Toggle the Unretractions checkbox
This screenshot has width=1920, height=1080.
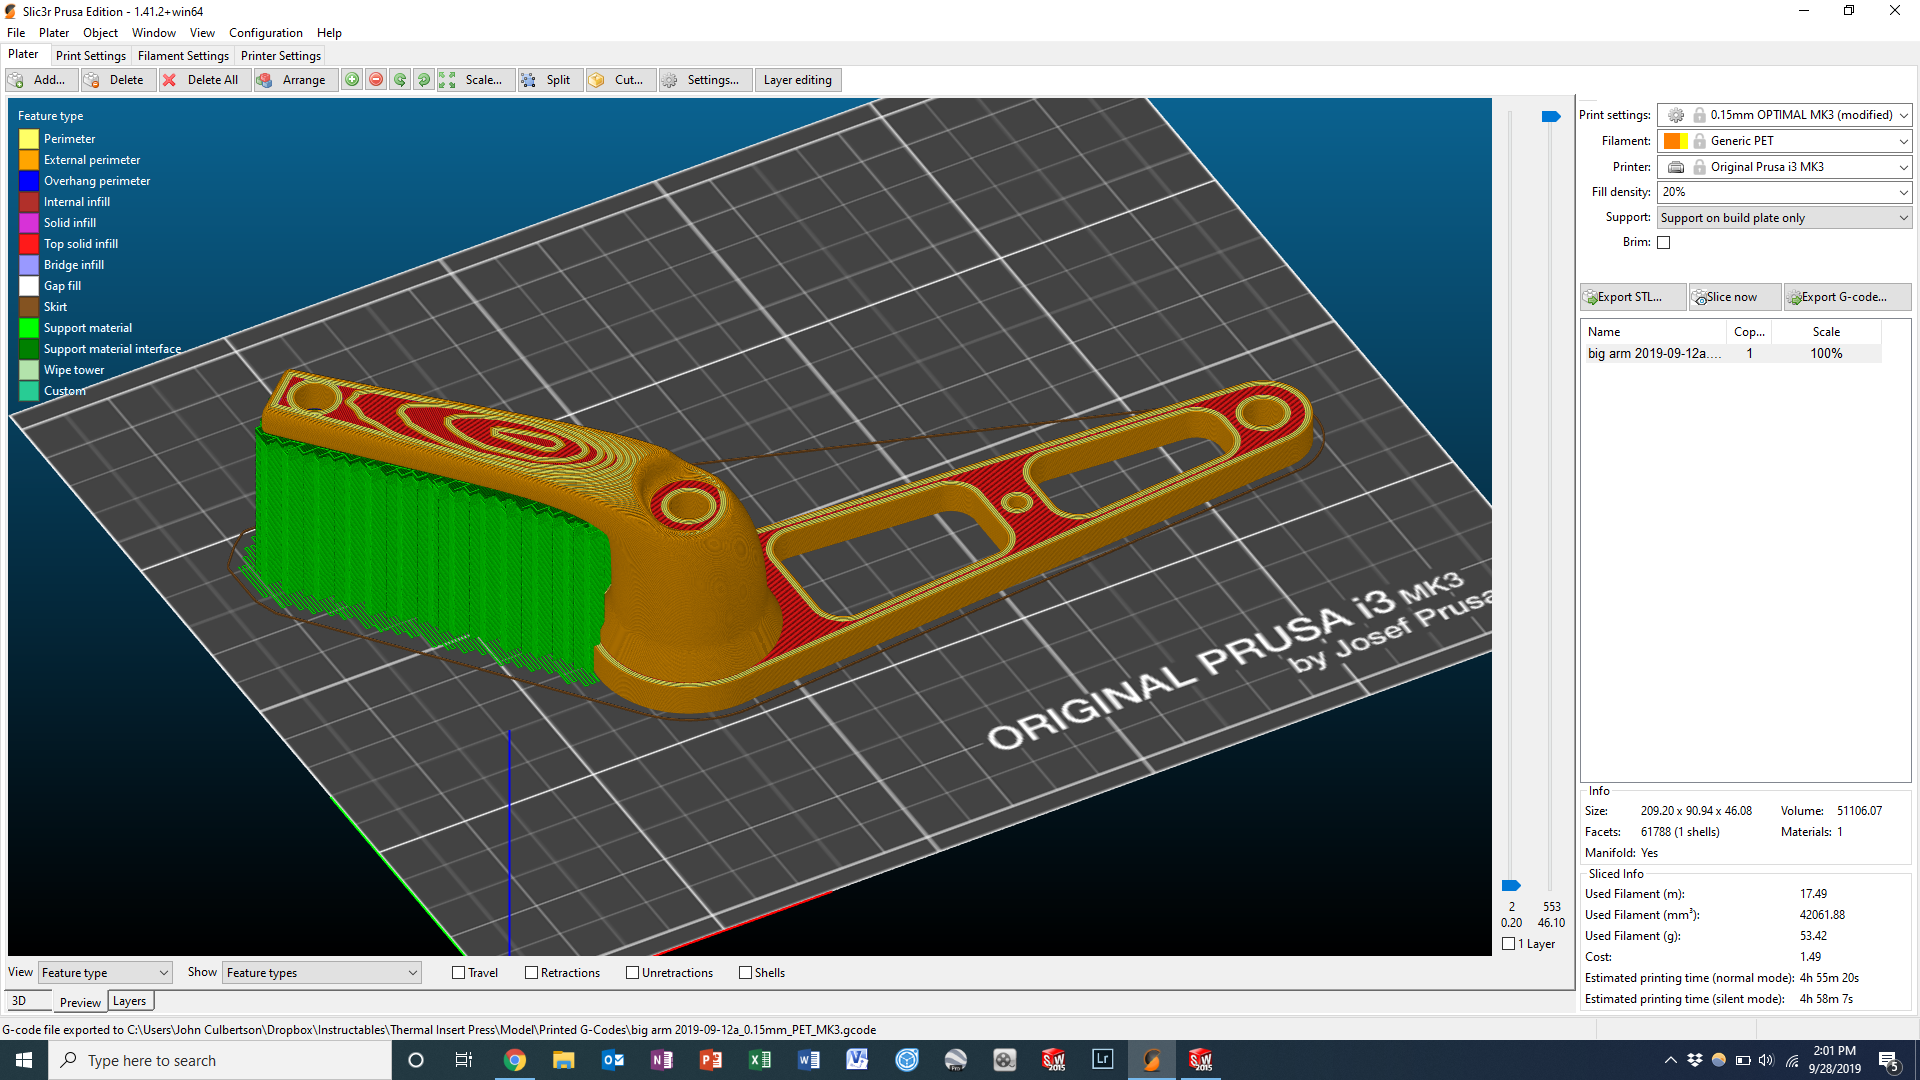click(633, 973)
